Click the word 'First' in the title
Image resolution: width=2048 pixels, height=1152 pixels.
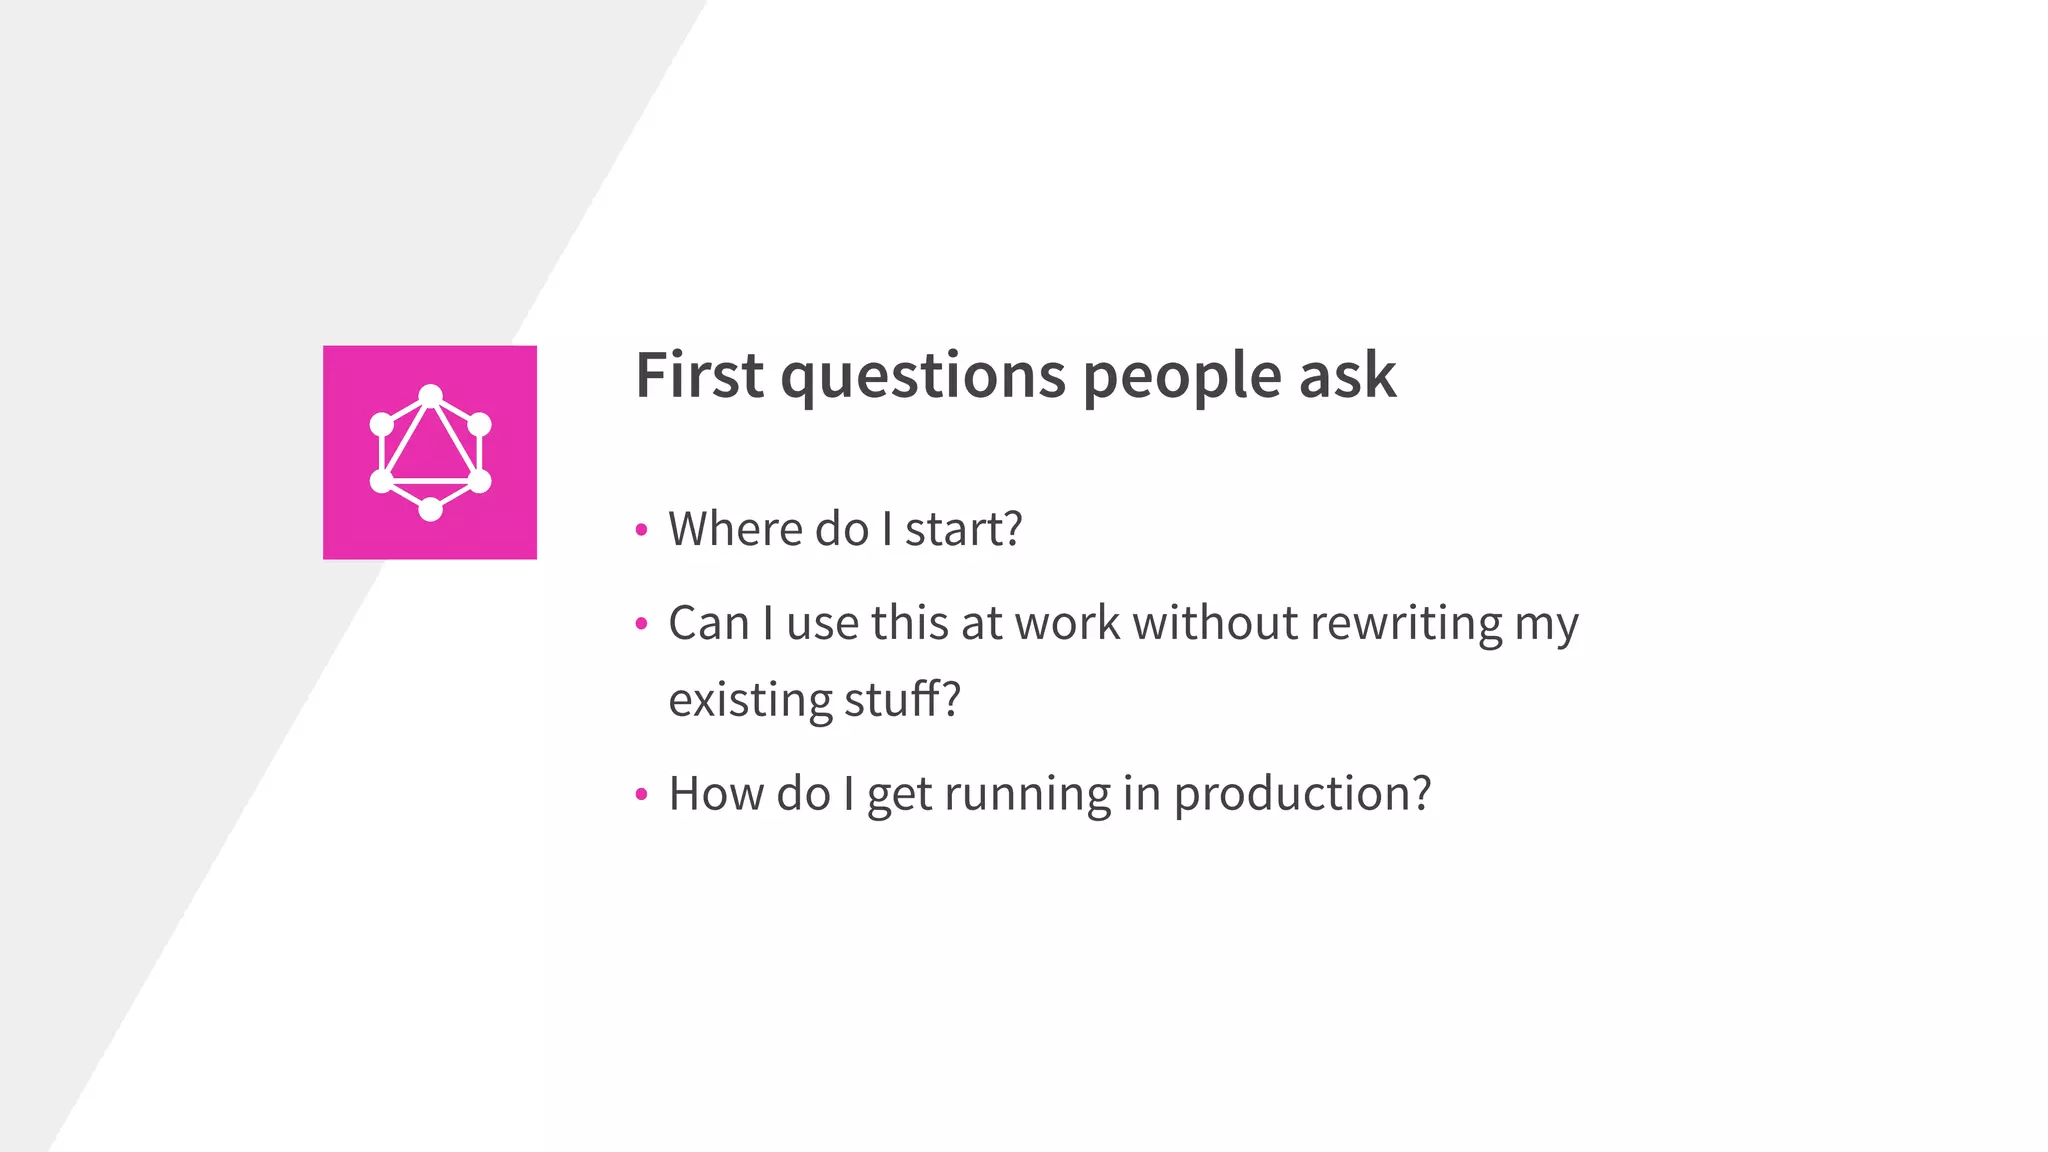(699, 376)
